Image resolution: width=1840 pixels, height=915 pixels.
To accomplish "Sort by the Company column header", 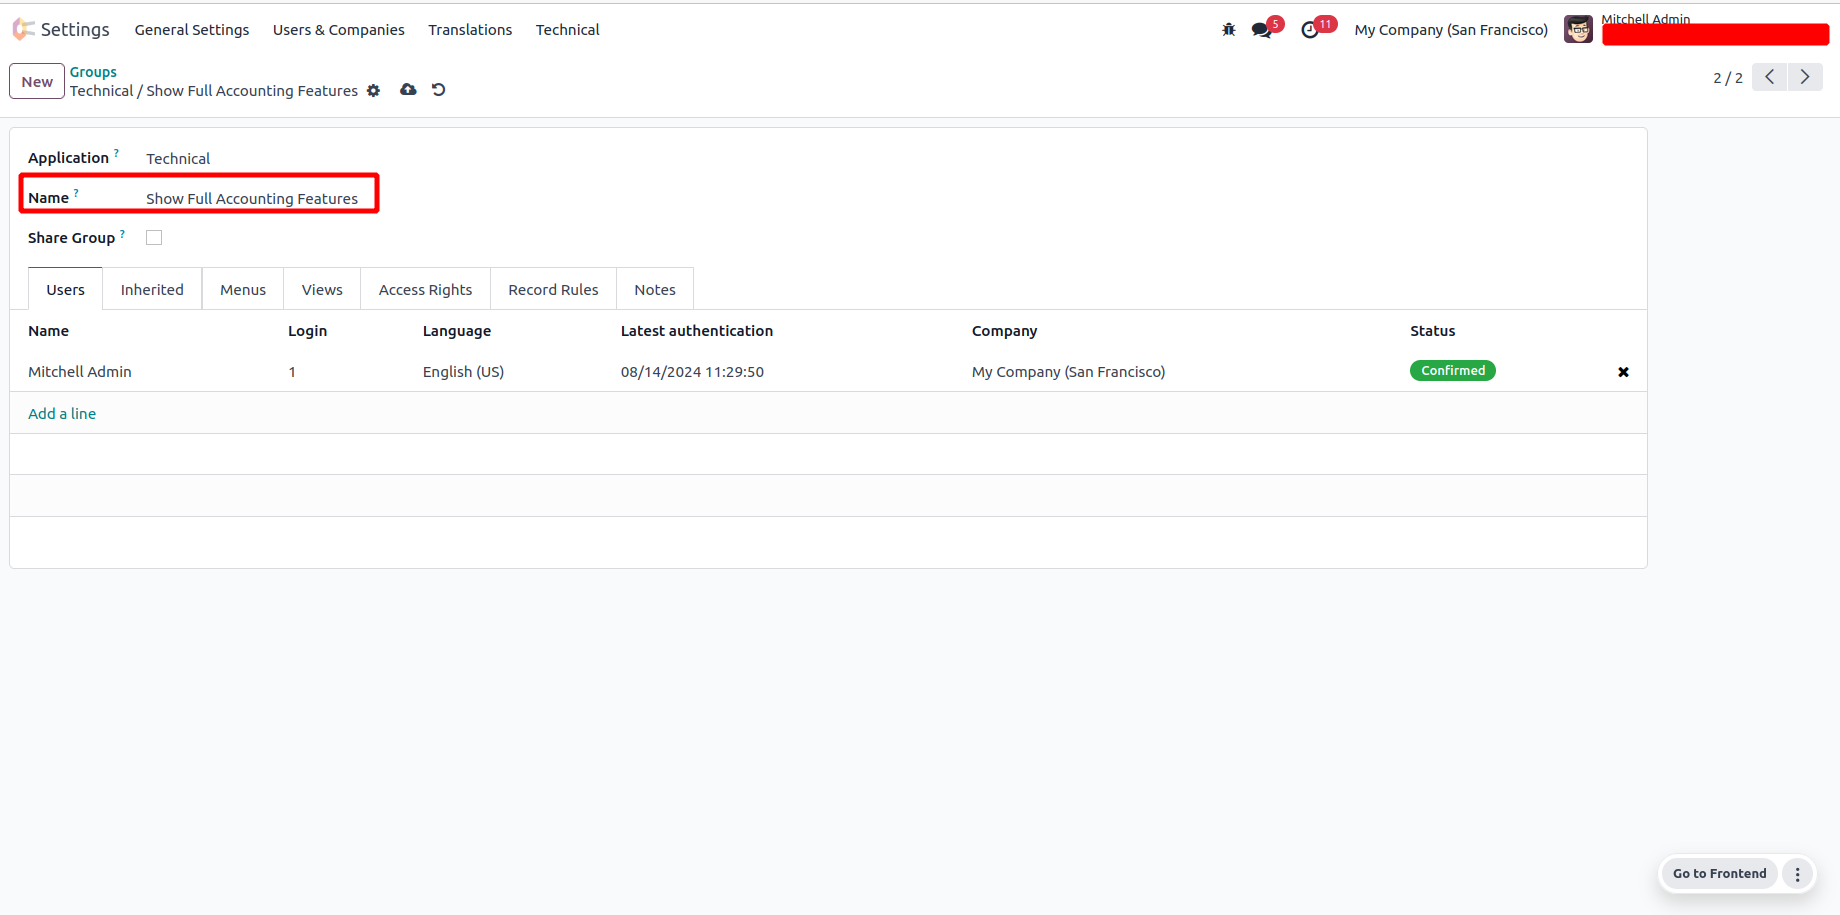I will pyautogui.click(x=1005, y=331).
